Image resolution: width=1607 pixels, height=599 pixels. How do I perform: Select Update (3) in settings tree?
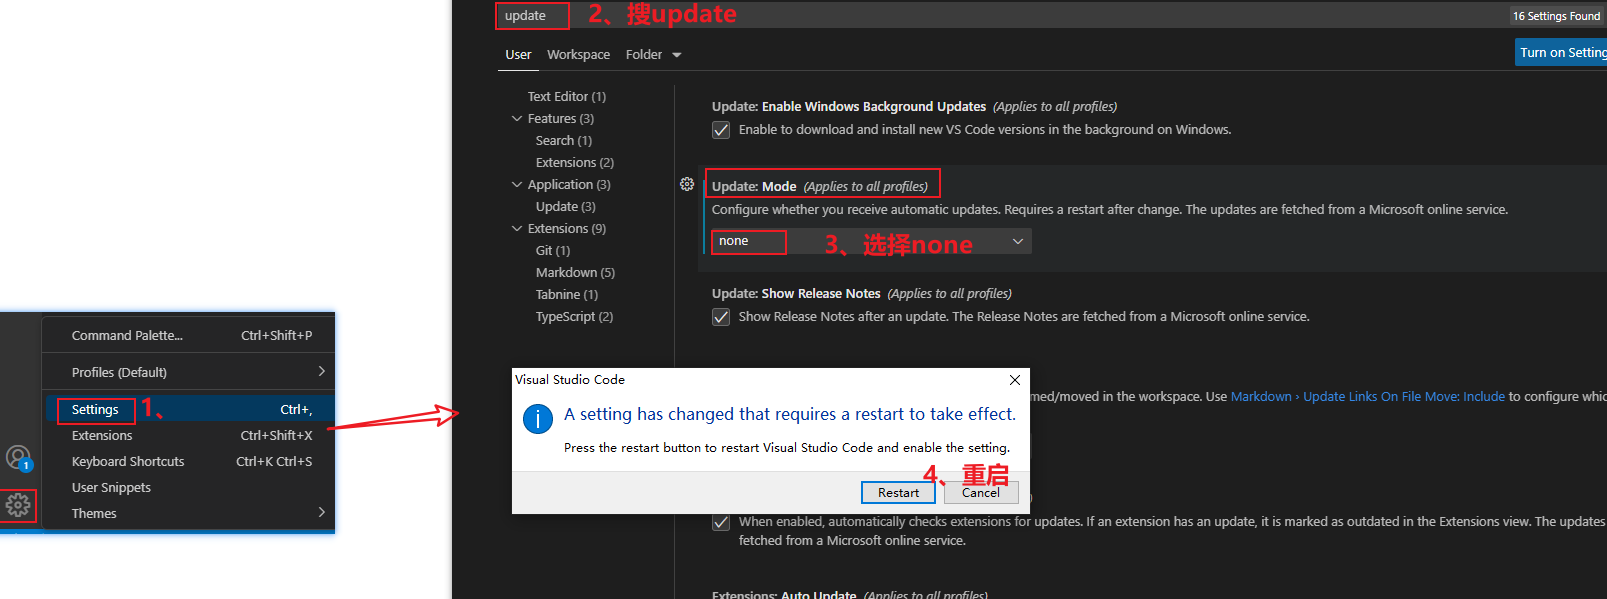(566, 207)
